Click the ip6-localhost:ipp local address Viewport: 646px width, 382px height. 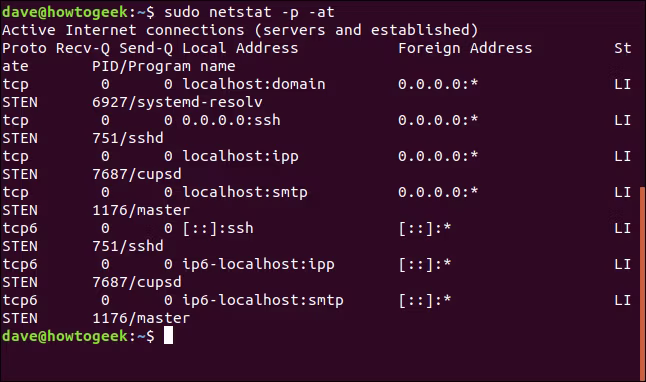point(258,264)
